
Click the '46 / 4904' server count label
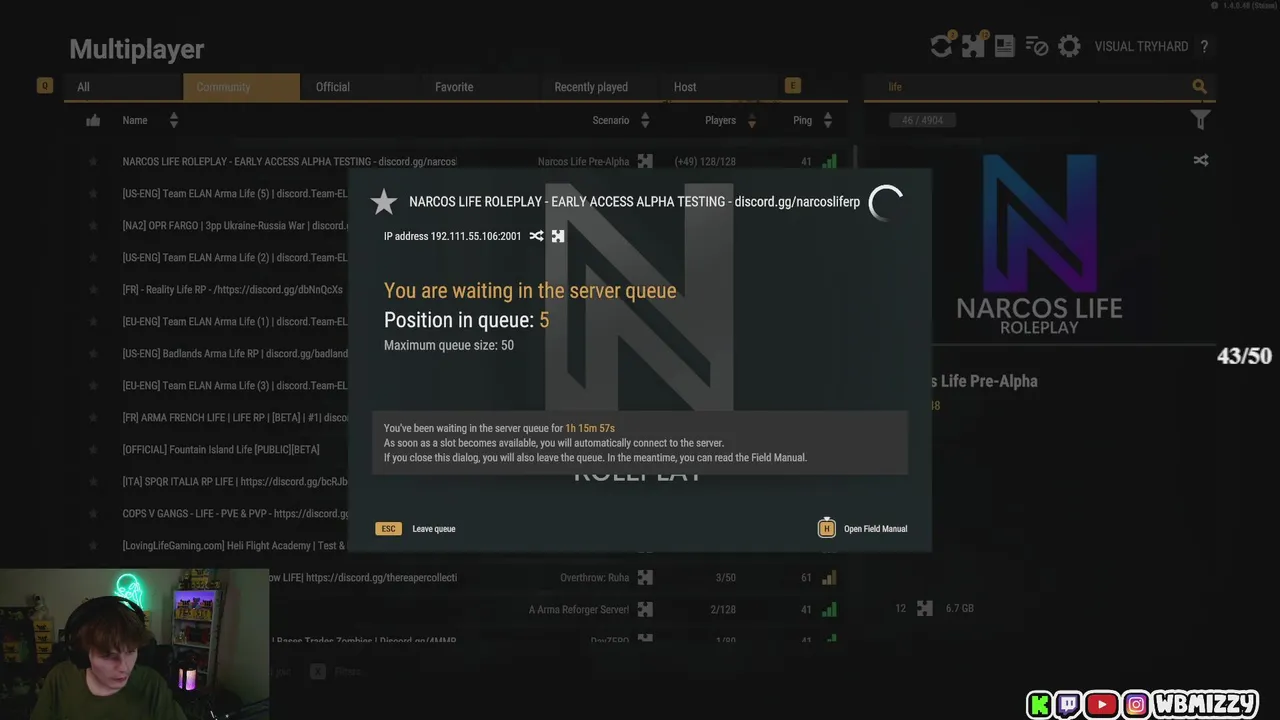[922, 120]
